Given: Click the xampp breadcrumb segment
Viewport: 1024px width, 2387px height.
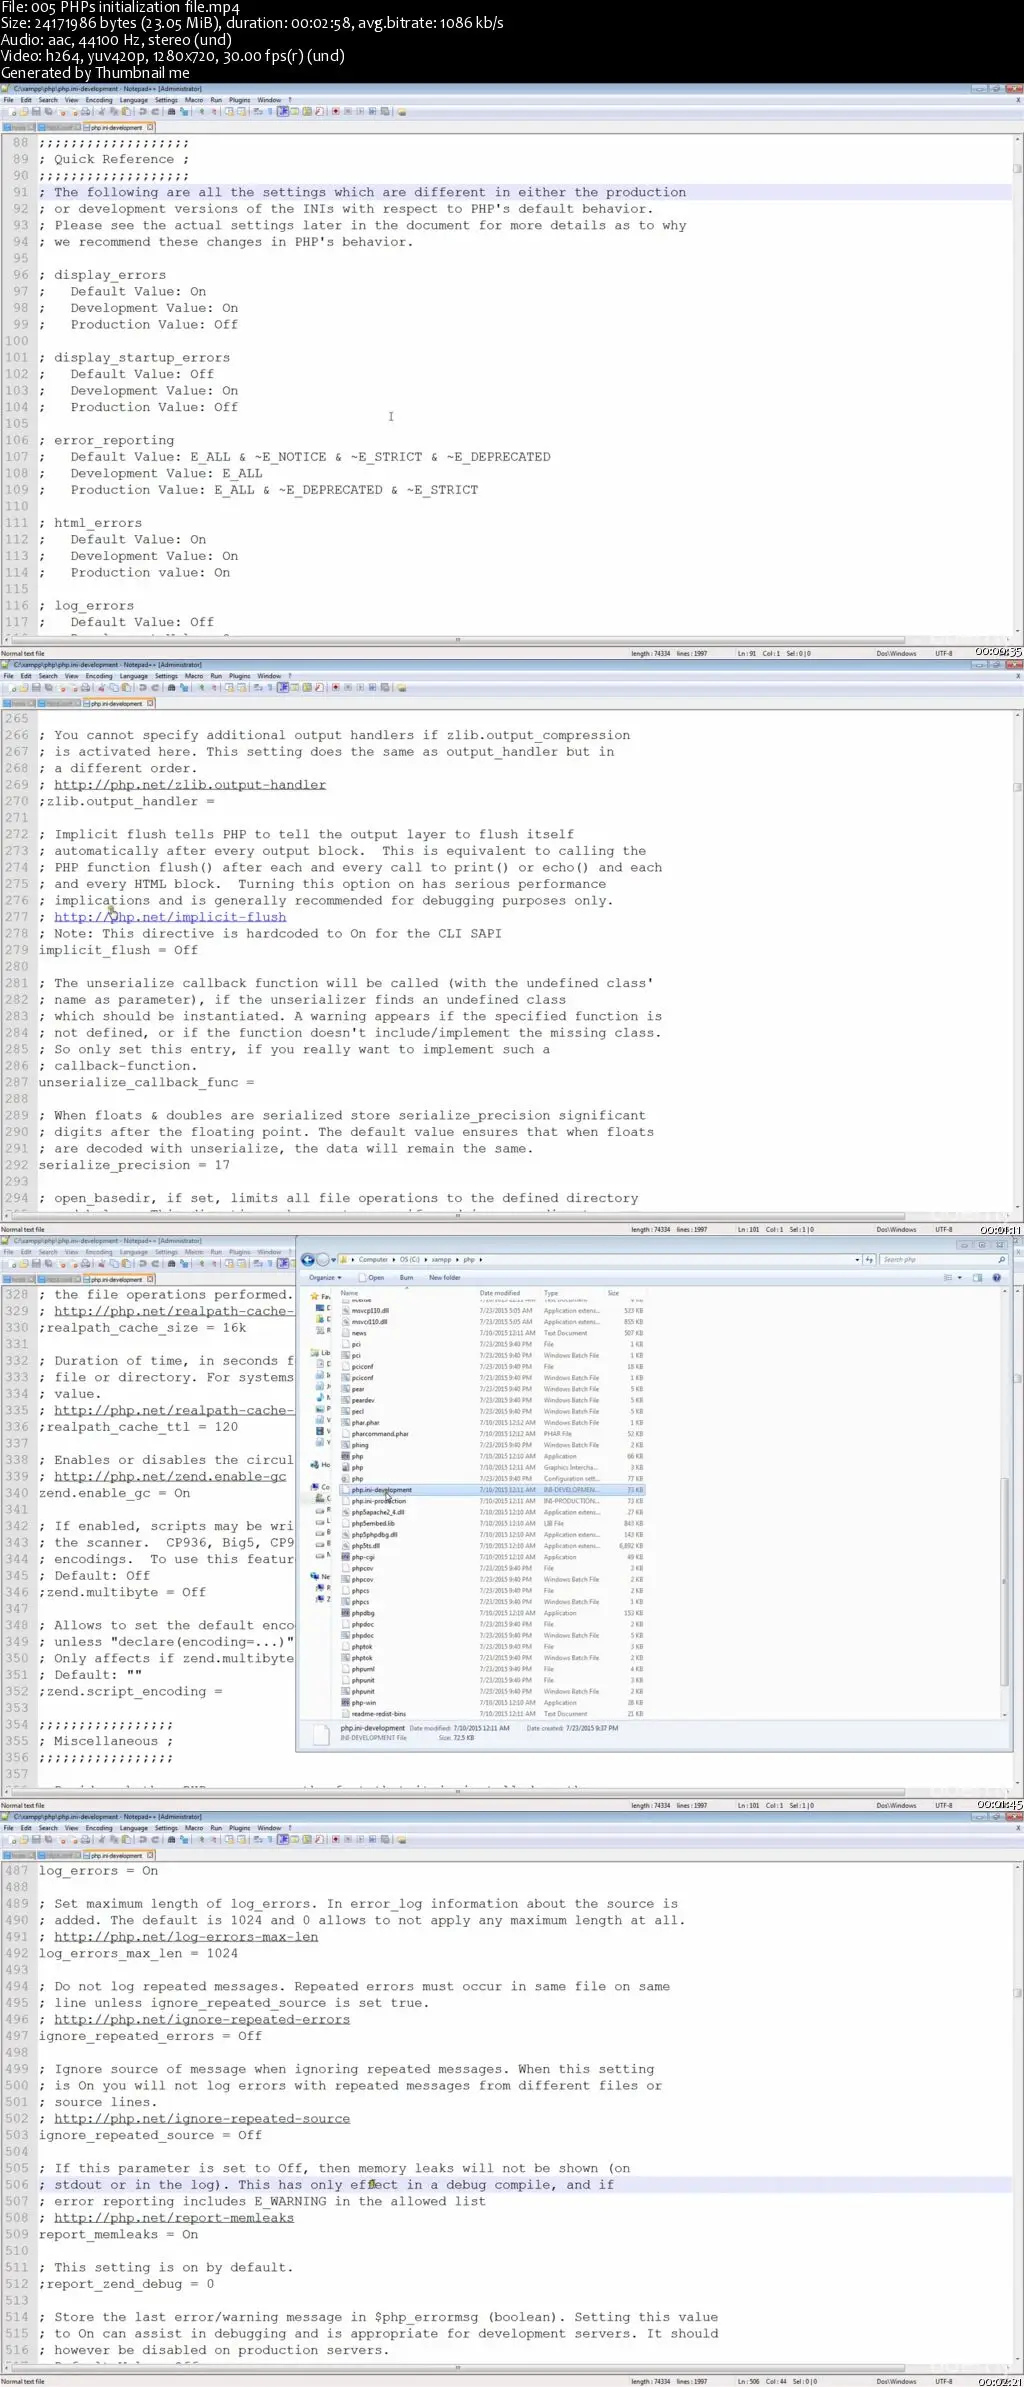Looking at the screenshot, I should tap(441, 1260).
